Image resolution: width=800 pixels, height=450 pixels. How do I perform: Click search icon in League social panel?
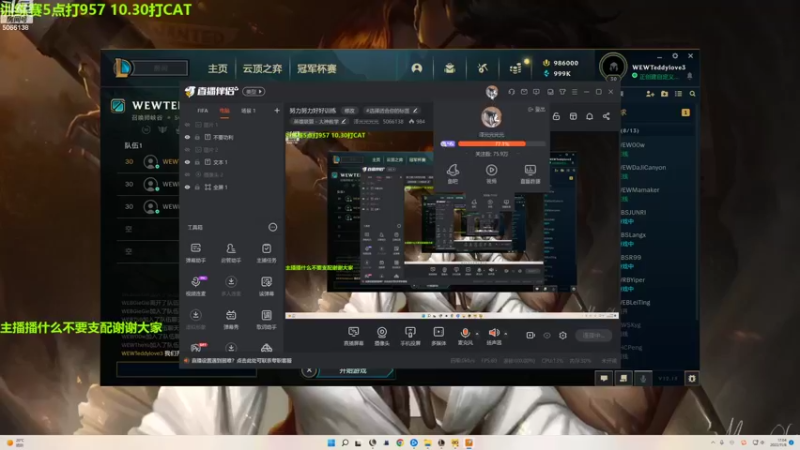click(x=692, y=94)
